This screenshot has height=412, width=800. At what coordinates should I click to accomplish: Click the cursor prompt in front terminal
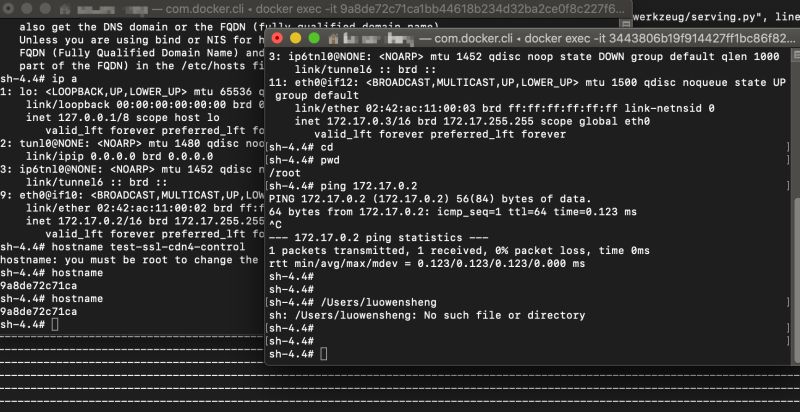[x=323, y=354]
